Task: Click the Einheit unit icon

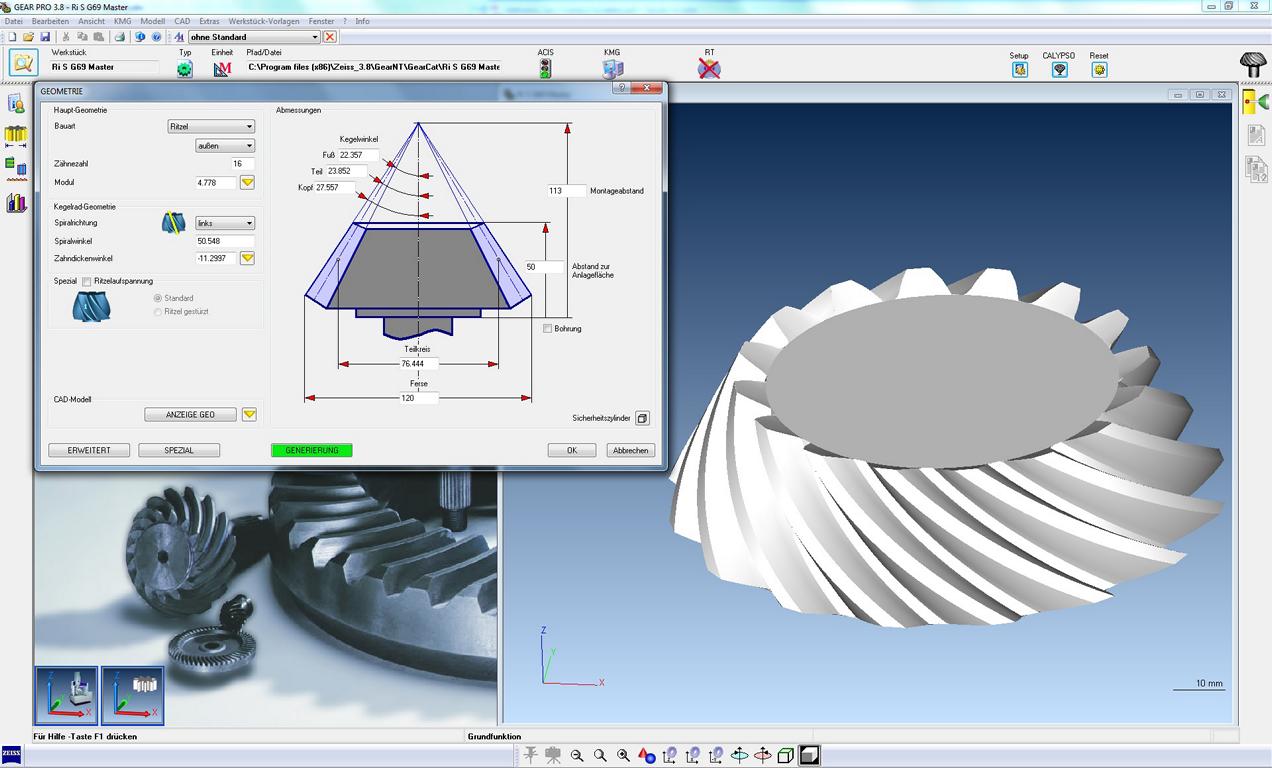Action: click(x=222, y=69)
